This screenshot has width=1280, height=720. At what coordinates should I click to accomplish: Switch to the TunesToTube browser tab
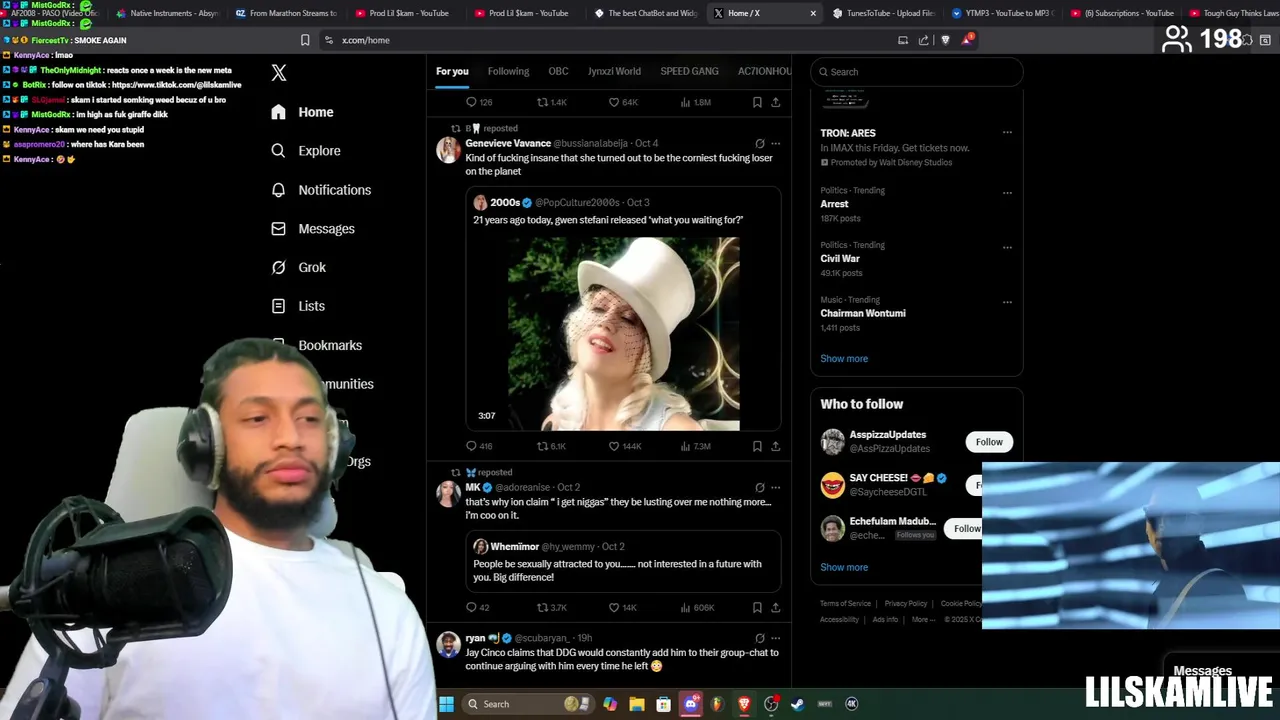[883, 13]
